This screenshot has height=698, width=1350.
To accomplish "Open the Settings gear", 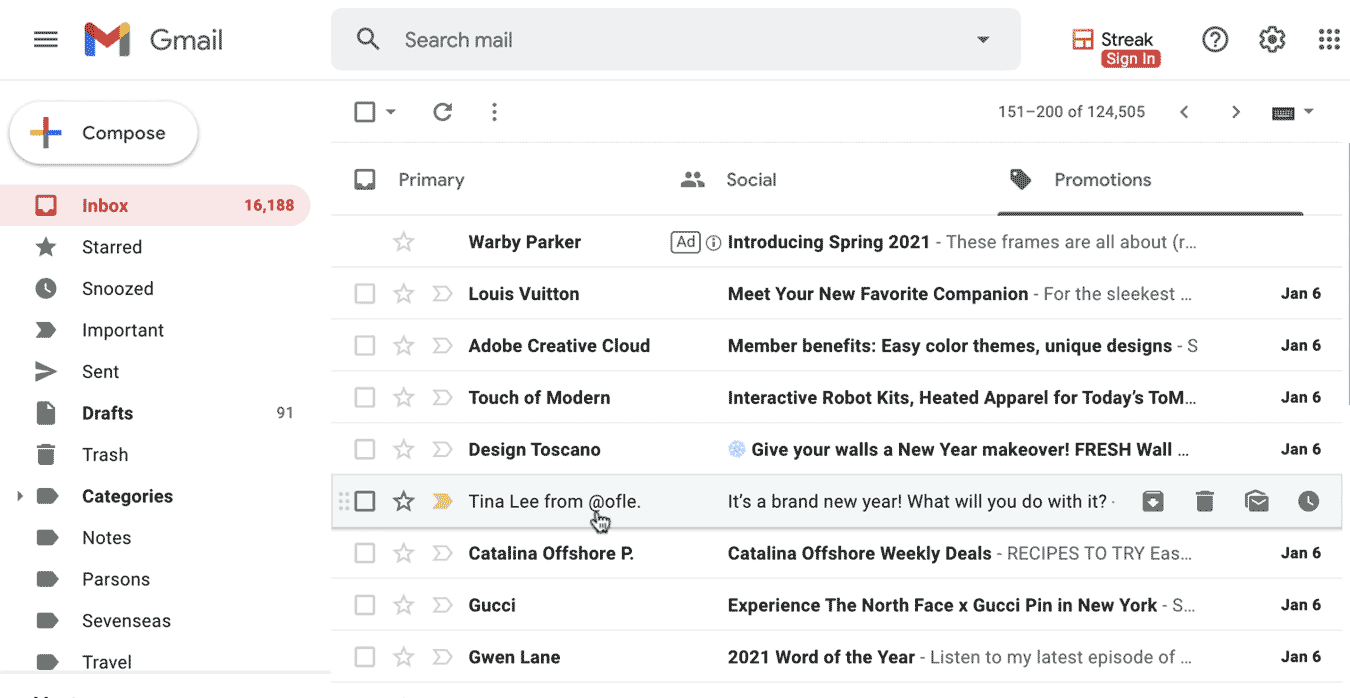I will (x=1272, y=40).
